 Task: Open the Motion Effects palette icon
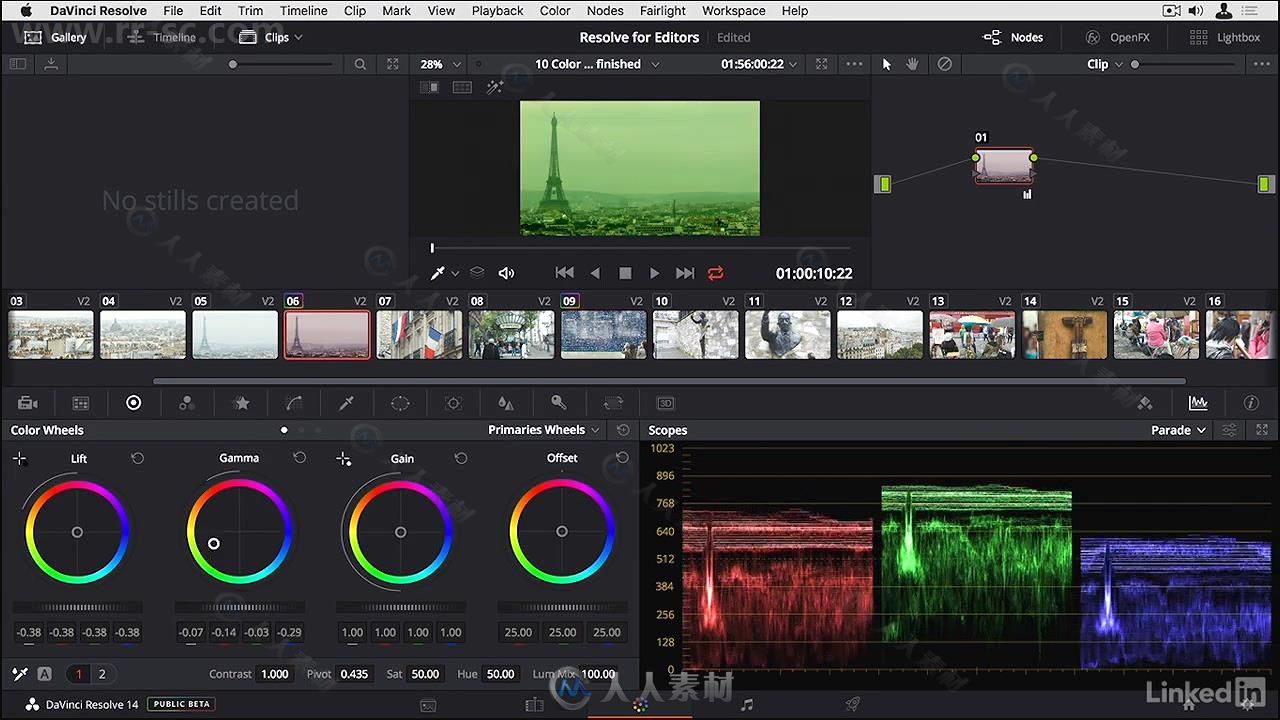click(241, 403)
